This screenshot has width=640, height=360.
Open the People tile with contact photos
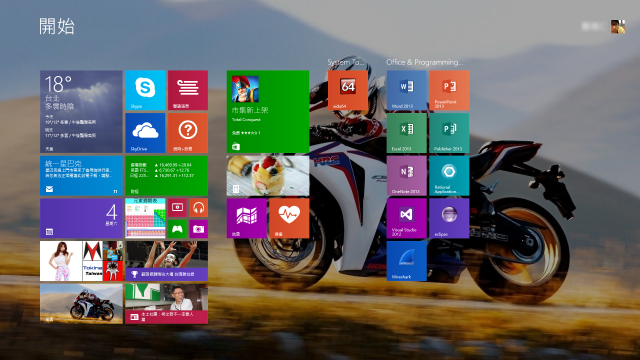pyautogui.click(x=81, y=261)
